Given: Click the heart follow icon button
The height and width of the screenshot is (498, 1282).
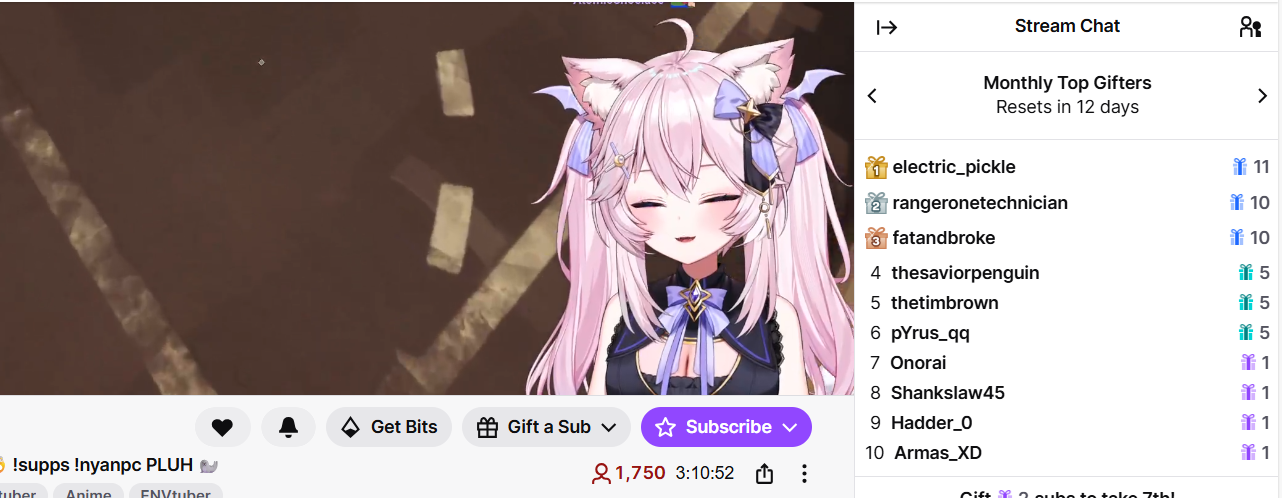Looking at the screenshot, I should click(222, 427).
